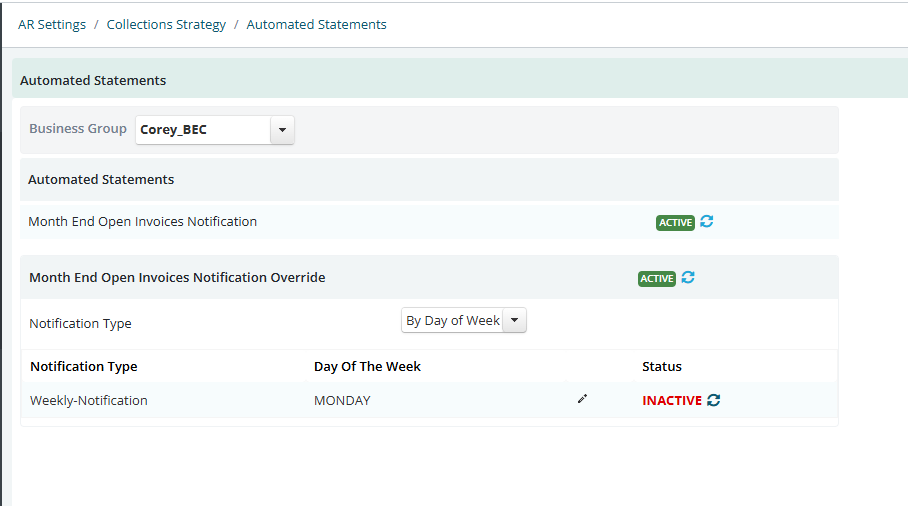Image resolution: width=908 pixels, height=506 pixels.
Task: Click refresh icon in Notification Override header
Action: click(688, 277)
